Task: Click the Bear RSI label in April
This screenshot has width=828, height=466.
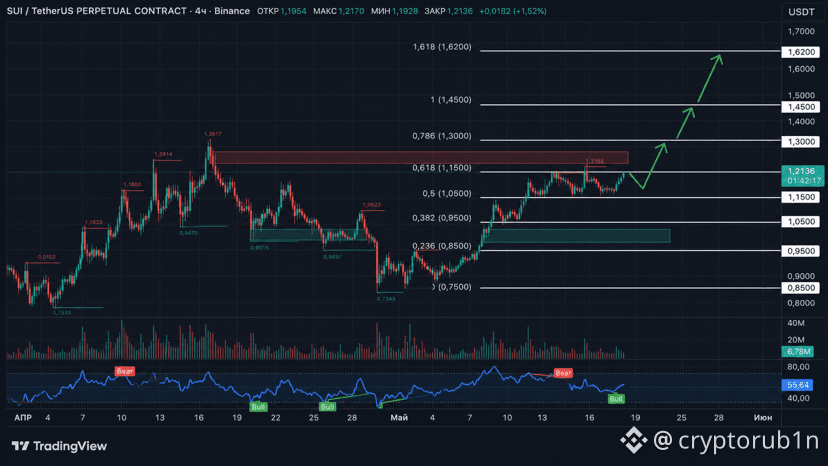Action: point(125,371)
